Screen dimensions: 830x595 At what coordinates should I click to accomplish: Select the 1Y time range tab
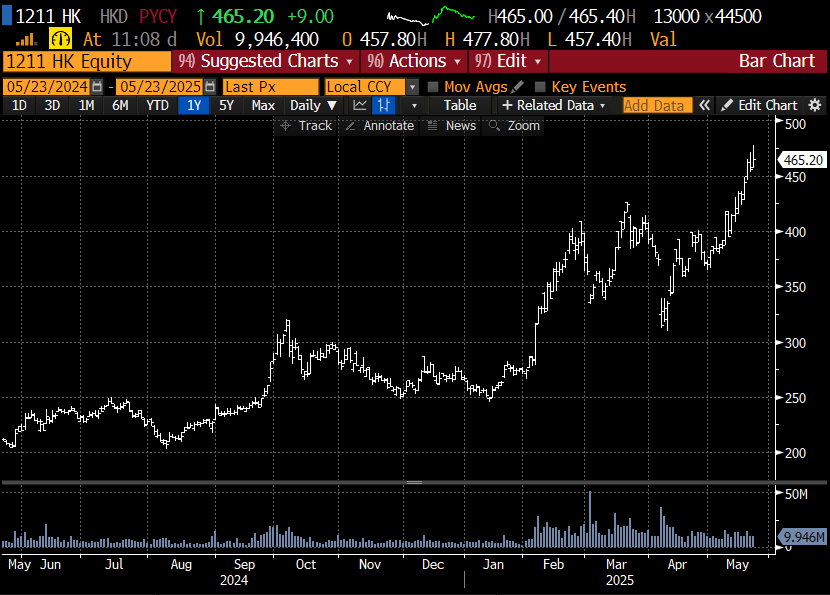[194, 105]
